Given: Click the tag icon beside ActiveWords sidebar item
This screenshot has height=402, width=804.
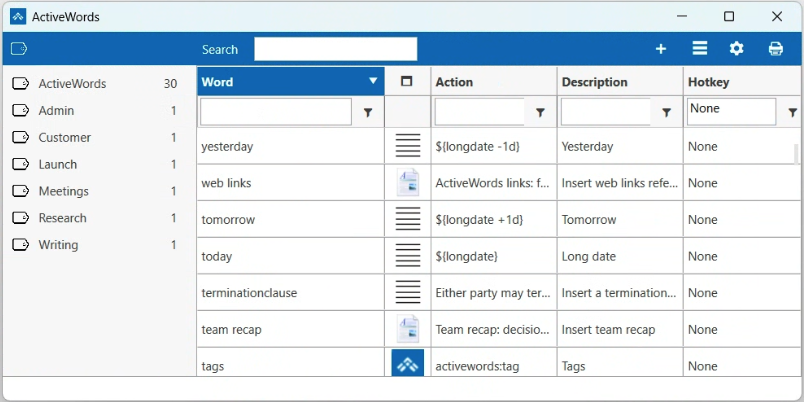Looking at the screenshot, I should 21,84.
